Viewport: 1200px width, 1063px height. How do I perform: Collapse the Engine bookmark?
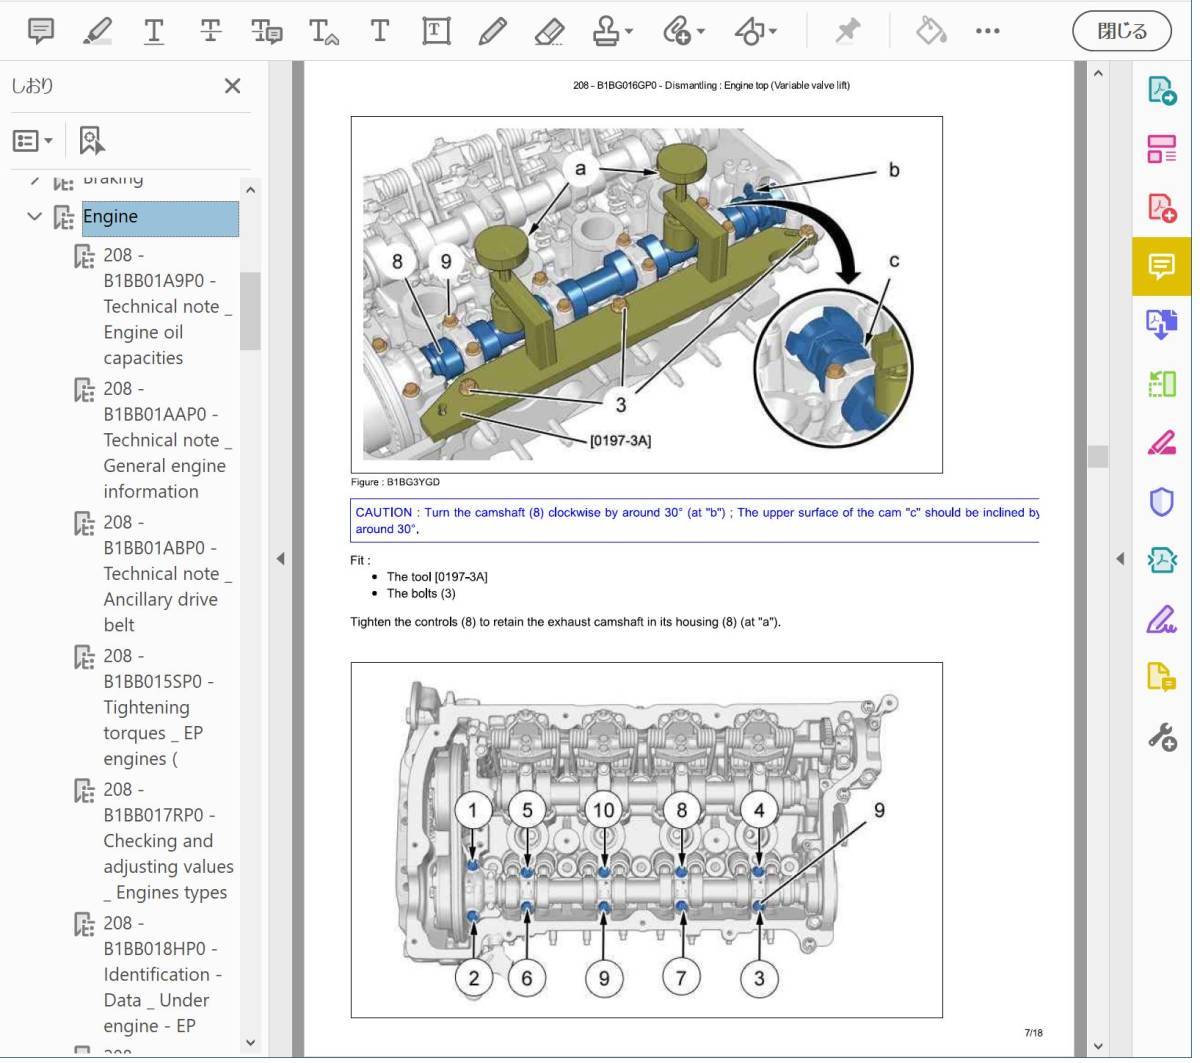pyautogui.click(x=35, y=216)
